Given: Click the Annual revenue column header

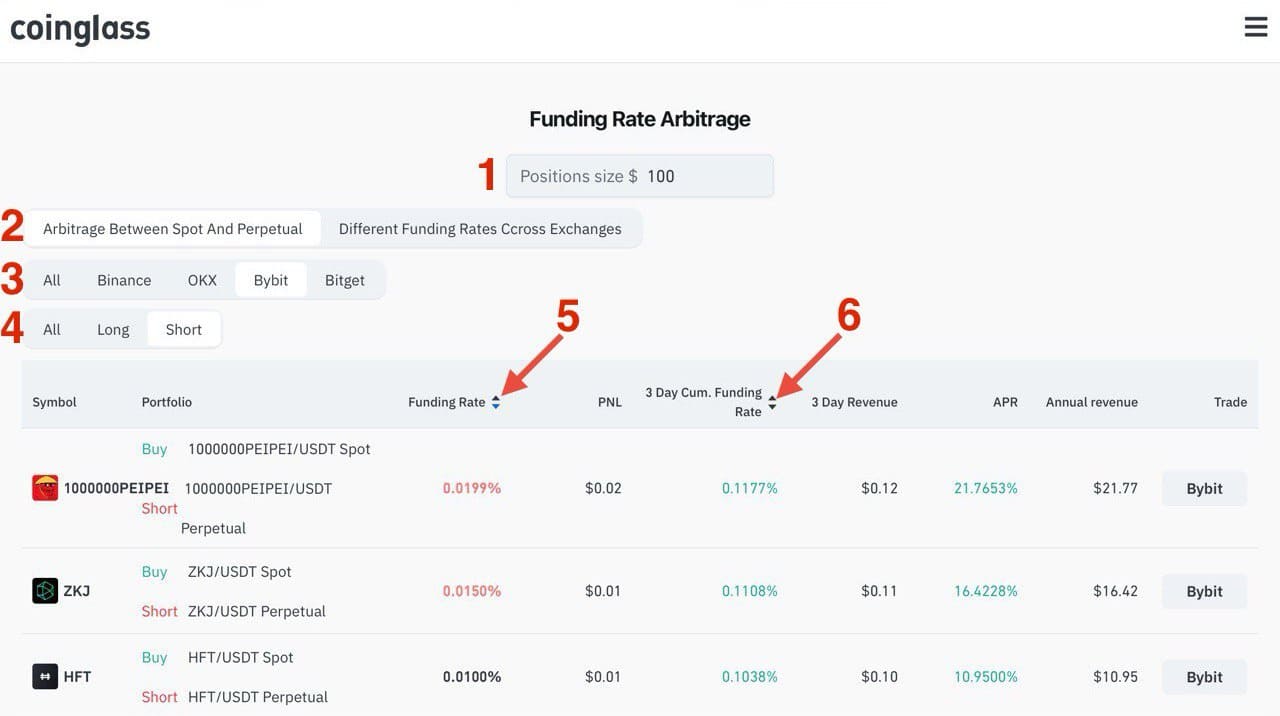Looking at the screenshot, I should [x=1092, y=402].
